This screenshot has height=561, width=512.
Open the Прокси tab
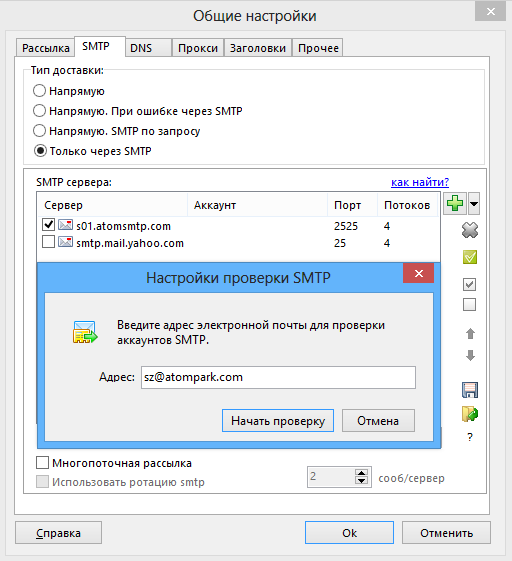click(x=198, y=48)
